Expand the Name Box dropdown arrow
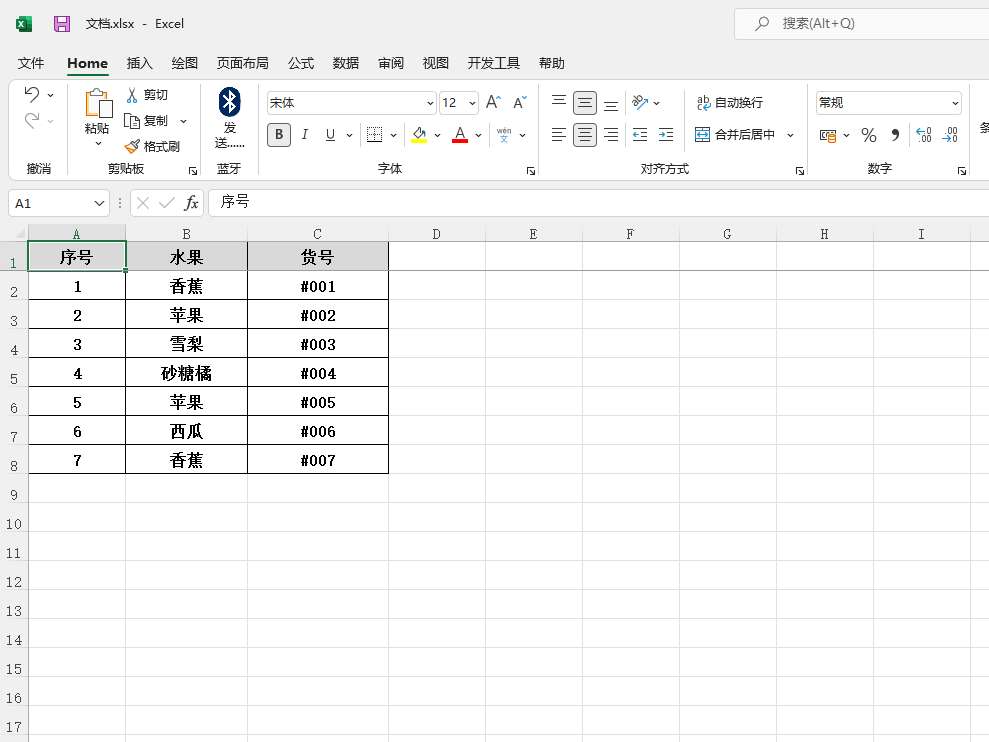 pos(99,203)
